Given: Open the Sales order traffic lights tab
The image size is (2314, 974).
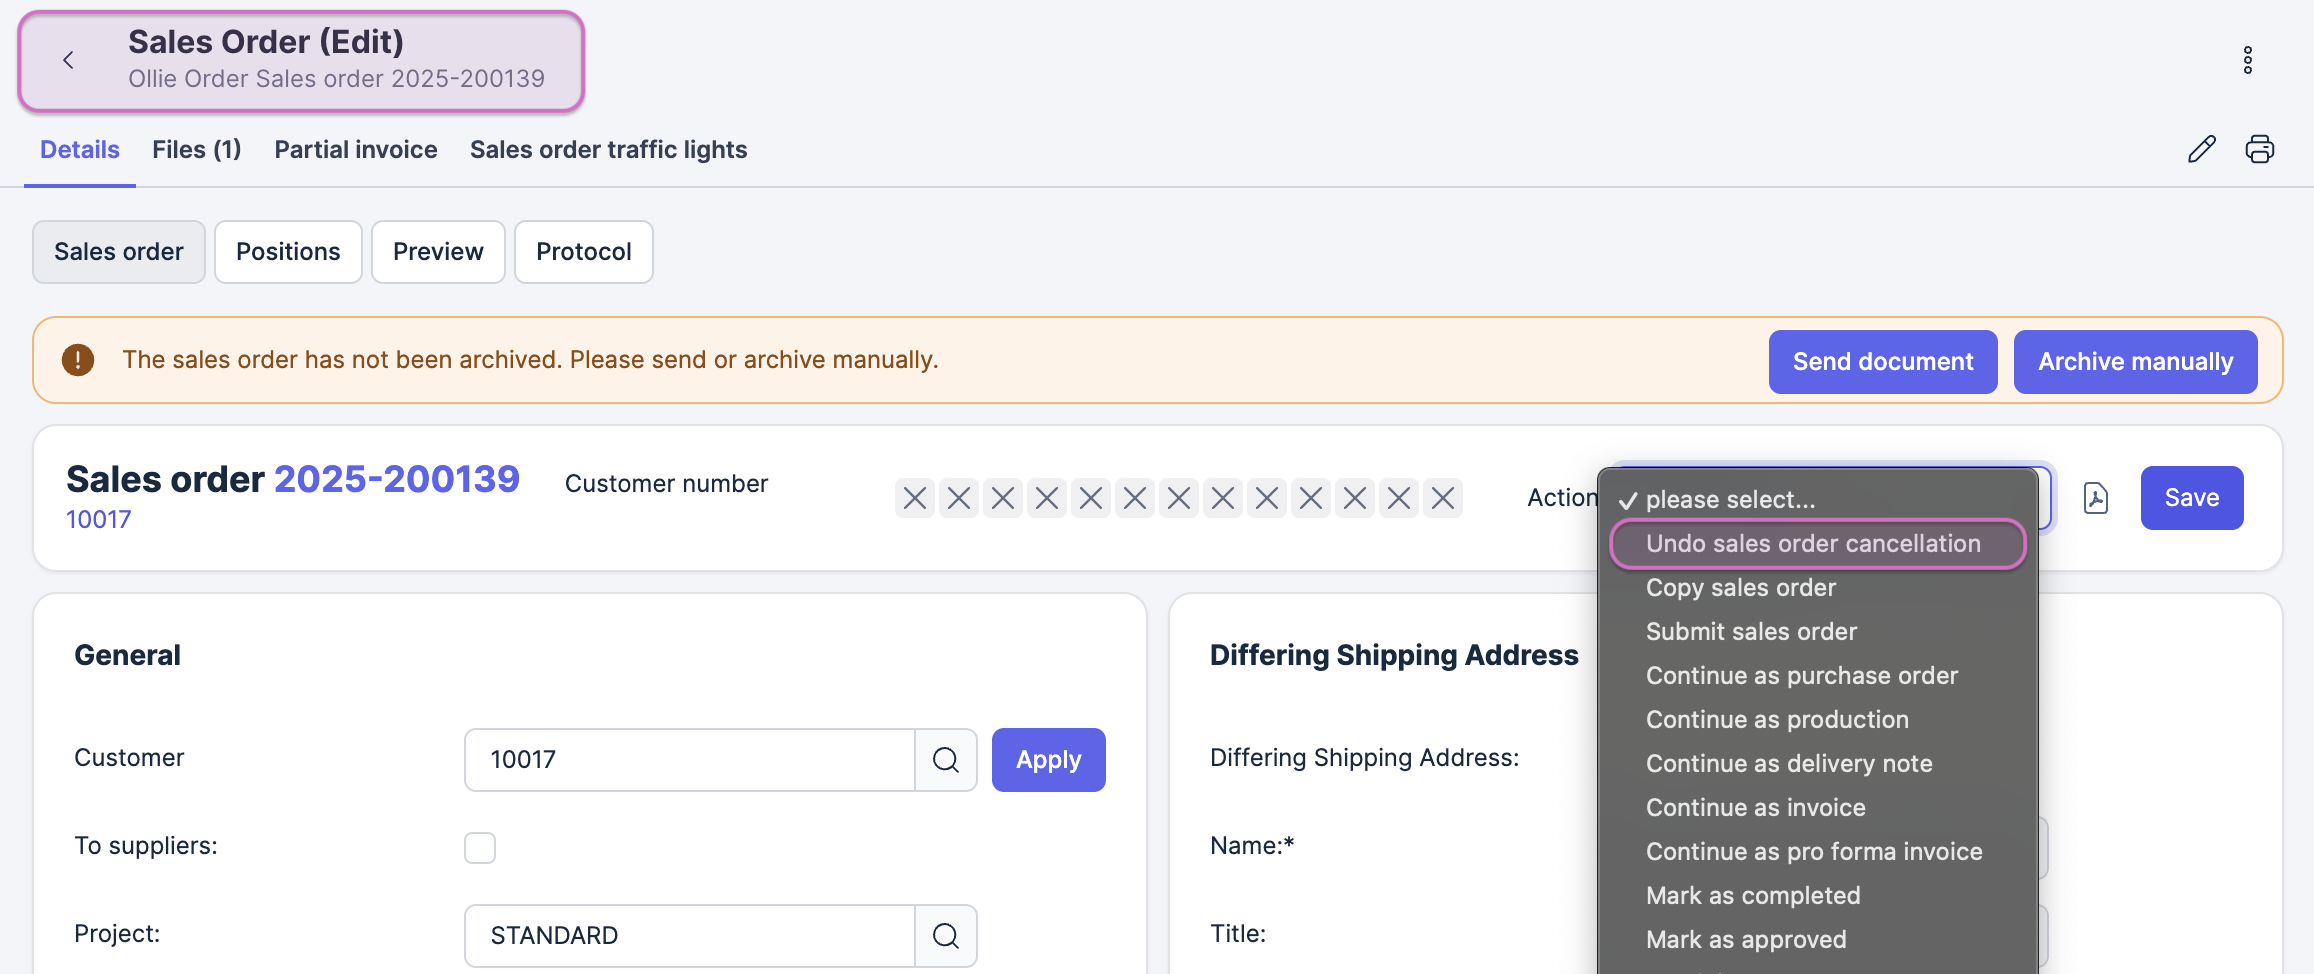Looking at the screenshot, I should pyautogui.click(x=608, y=150).
